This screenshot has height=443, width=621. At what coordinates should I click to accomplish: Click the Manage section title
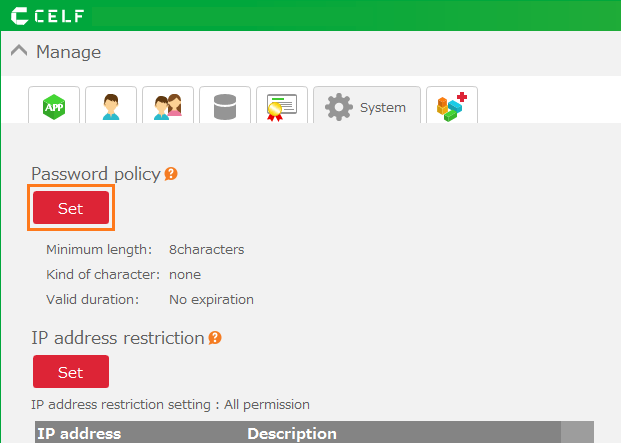pyautogui.click(x=68, y=52)
